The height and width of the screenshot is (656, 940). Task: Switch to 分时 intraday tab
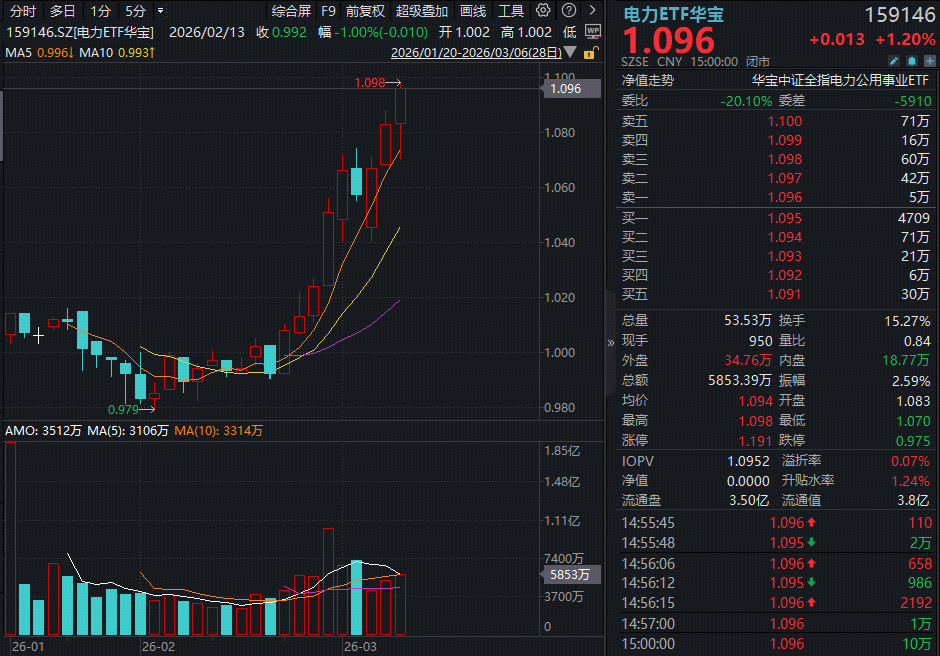point(22,11)
